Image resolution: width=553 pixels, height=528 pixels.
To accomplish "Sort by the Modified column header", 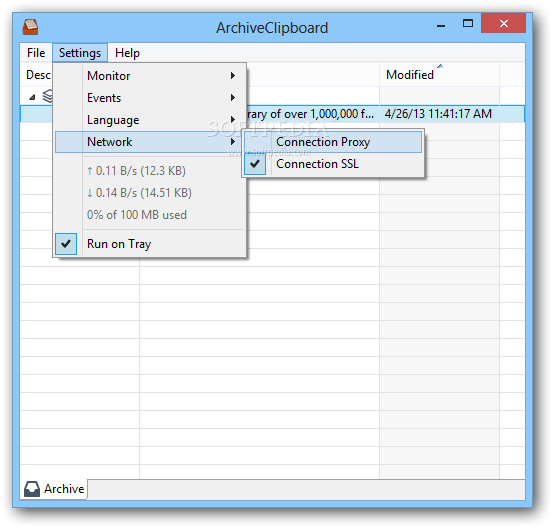I will tap(439, 75).
